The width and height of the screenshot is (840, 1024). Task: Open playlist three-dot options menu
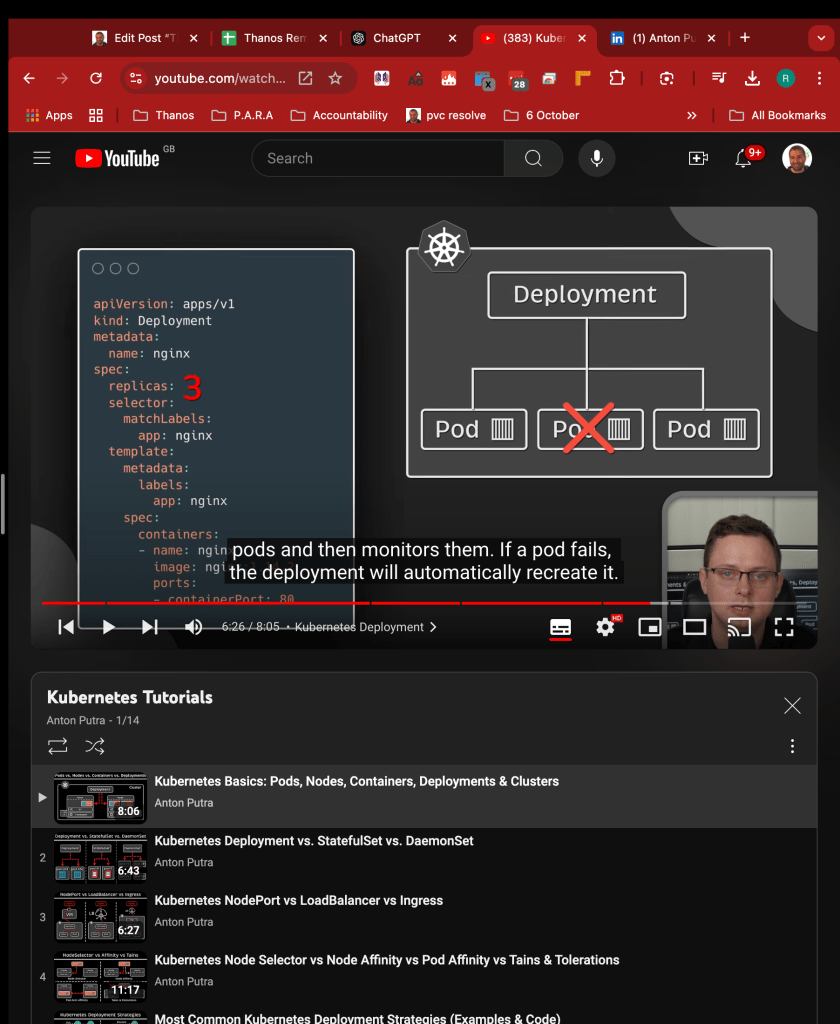pyautogui.click(x=792, y=746)
